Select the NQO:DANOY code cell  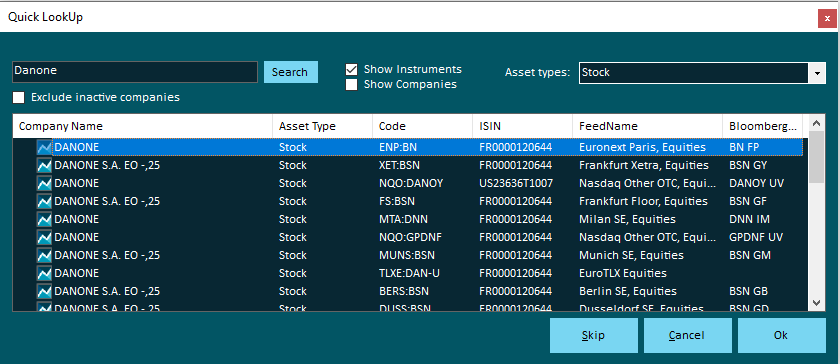(x=422, y=183)
